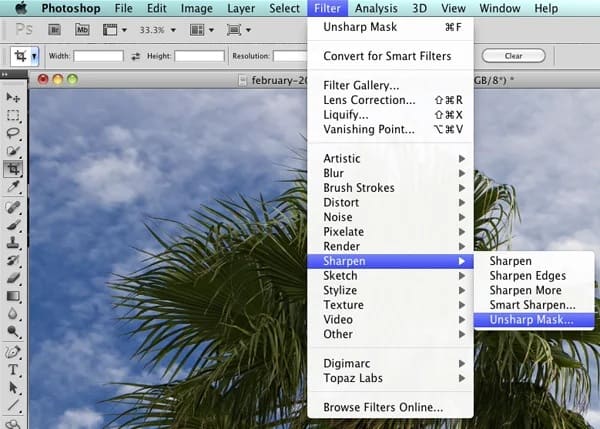Click the crop Width input field

[98, 56]
